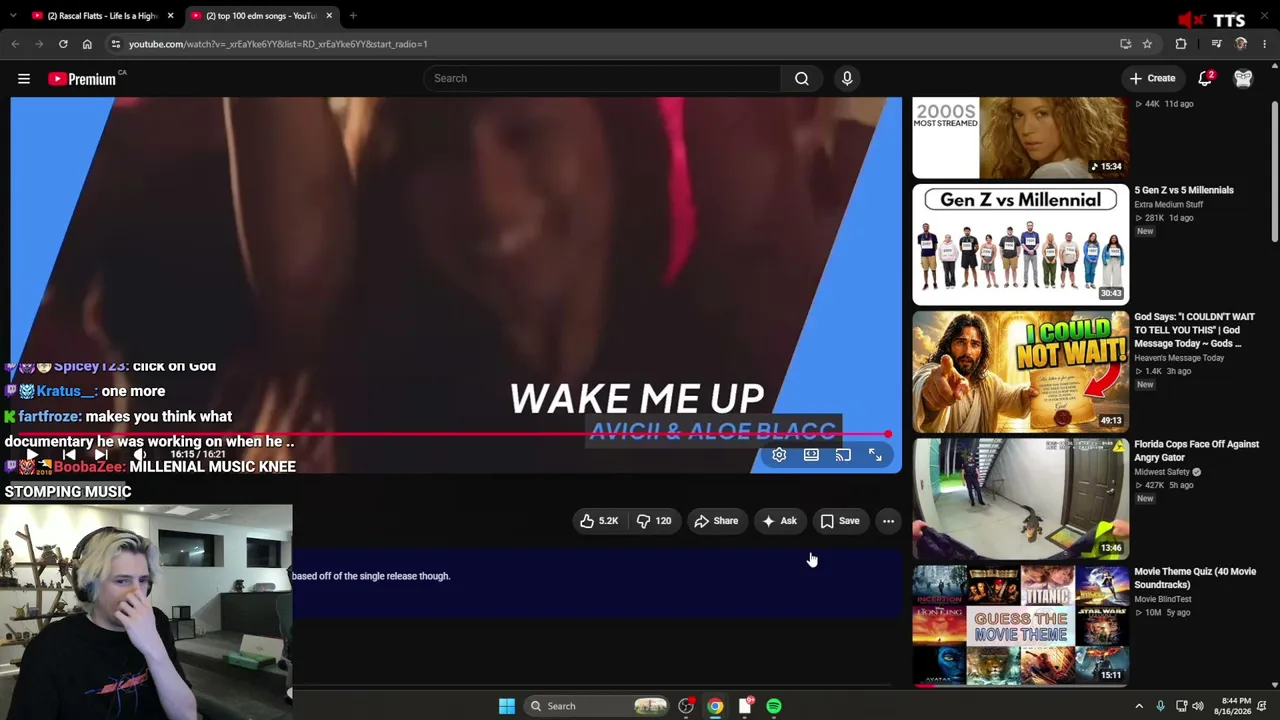Go forward in the browser

click(x=39, y=44)
